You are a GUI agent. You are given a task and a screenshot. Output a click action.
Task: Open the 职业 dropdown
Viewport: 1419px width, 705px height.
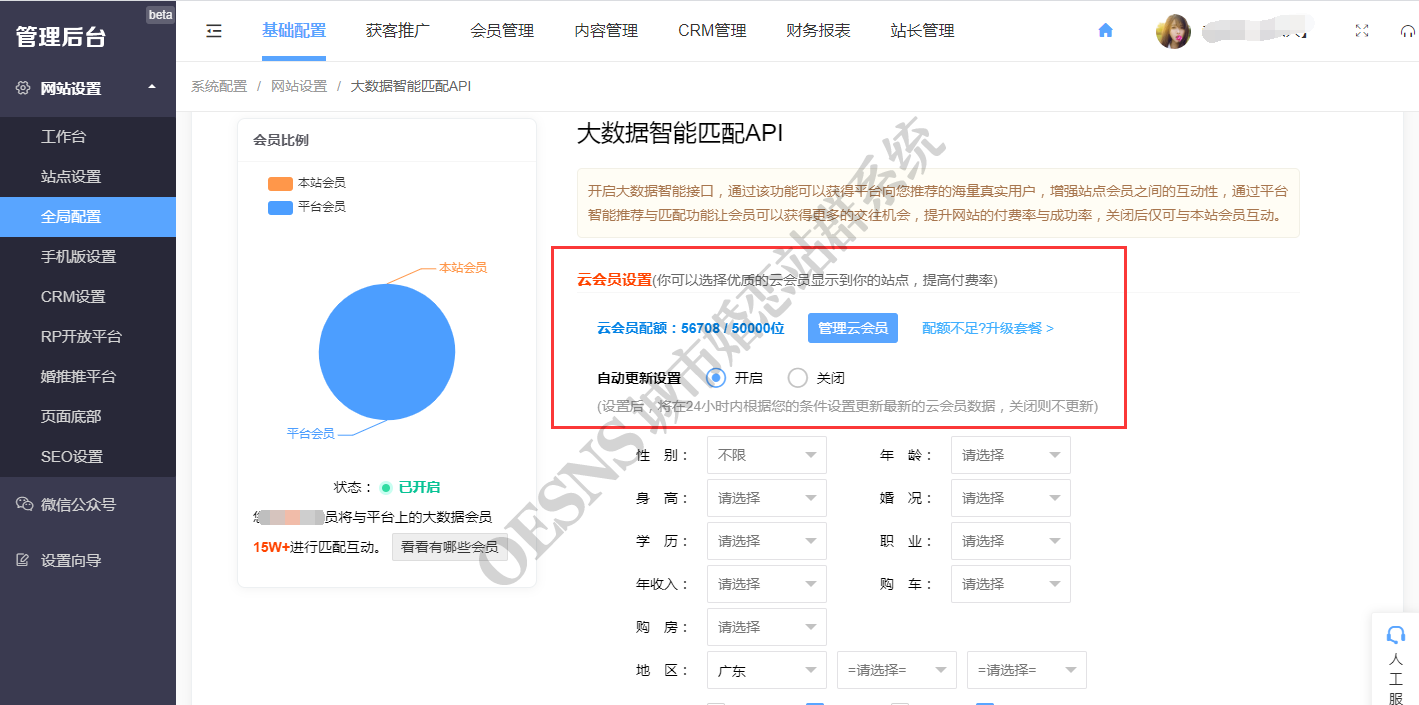(1011, 541)
